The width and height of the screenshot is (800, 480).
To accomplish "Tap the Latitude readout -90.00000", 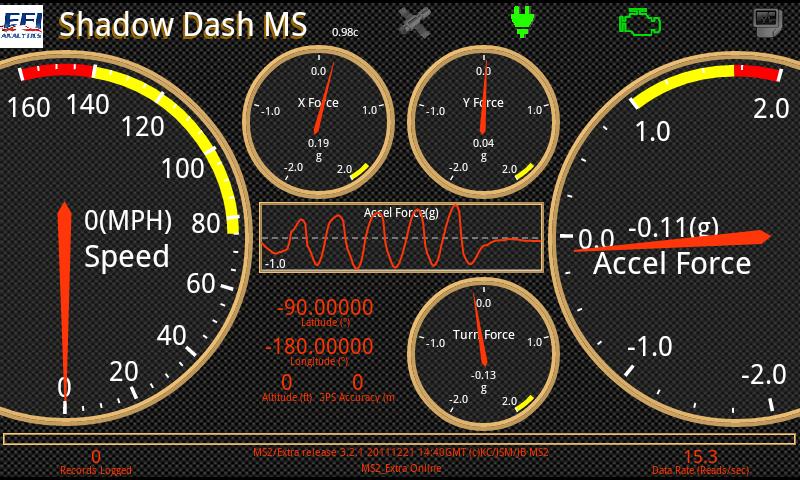I will tap(325, 308).
